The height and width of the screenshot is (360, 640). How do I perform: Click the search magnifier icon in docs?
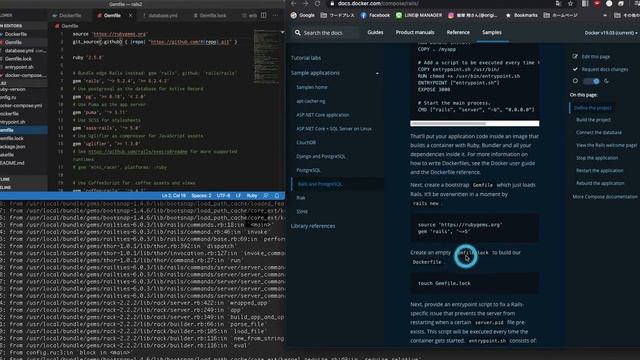pos(298,33)
